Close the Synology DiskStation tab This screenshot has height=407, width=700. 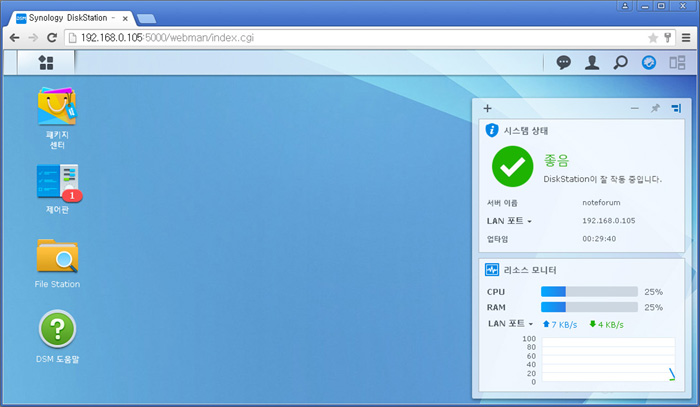125,18
